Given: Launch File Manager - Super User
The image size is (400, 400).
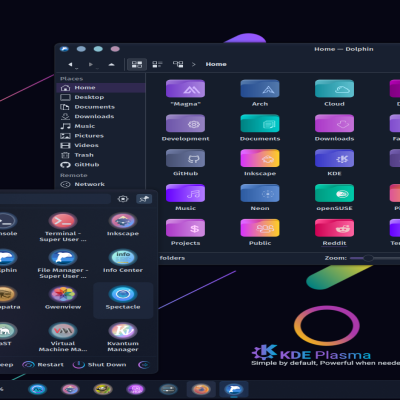Looking at the screenshot, I should point(63,264).
